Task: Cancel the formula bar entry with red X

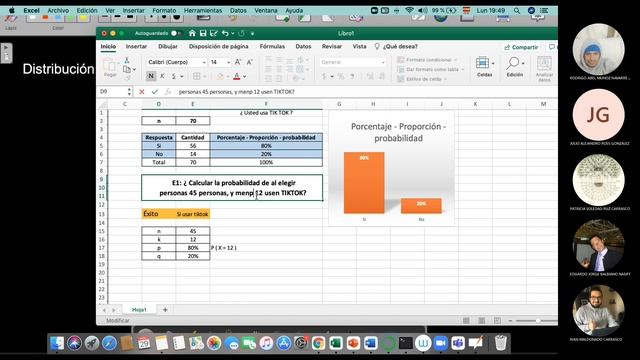Action: (142, 92)
